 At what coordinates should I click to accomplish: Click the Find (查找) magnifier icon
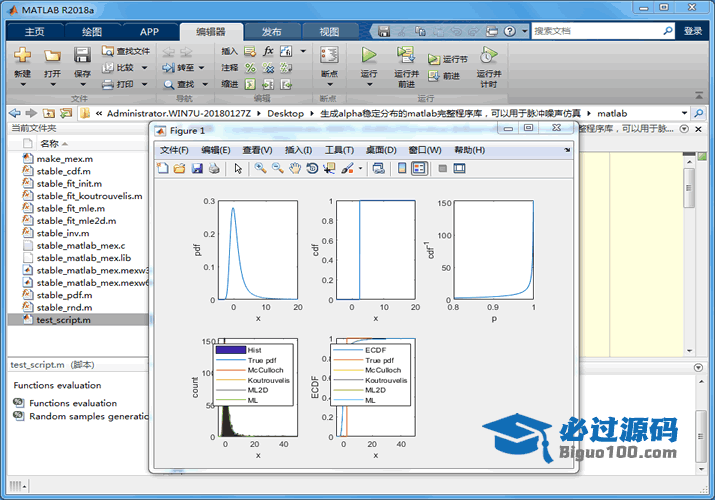click(169, 84)
